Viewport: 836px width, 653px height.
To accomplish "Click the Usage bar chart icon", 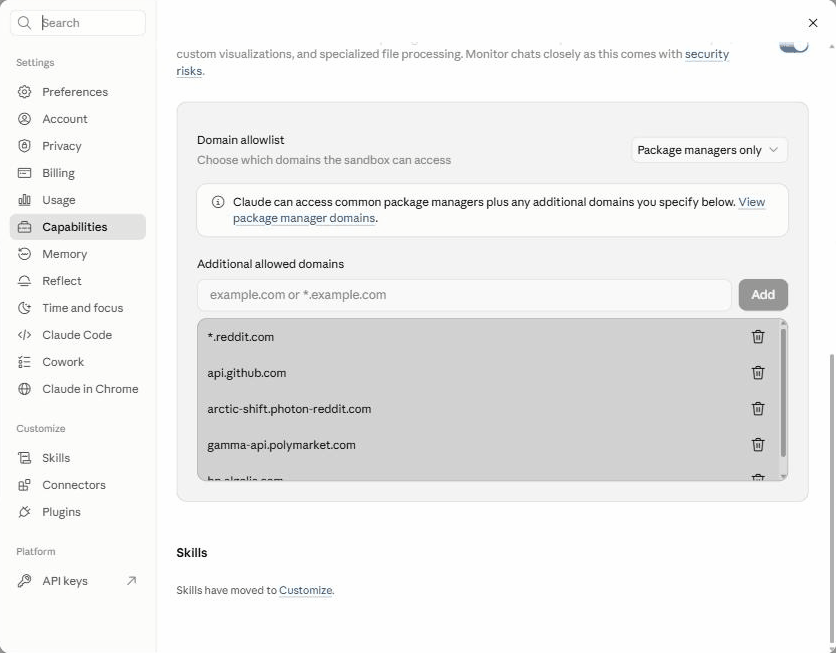I will (x=25, y=200).
